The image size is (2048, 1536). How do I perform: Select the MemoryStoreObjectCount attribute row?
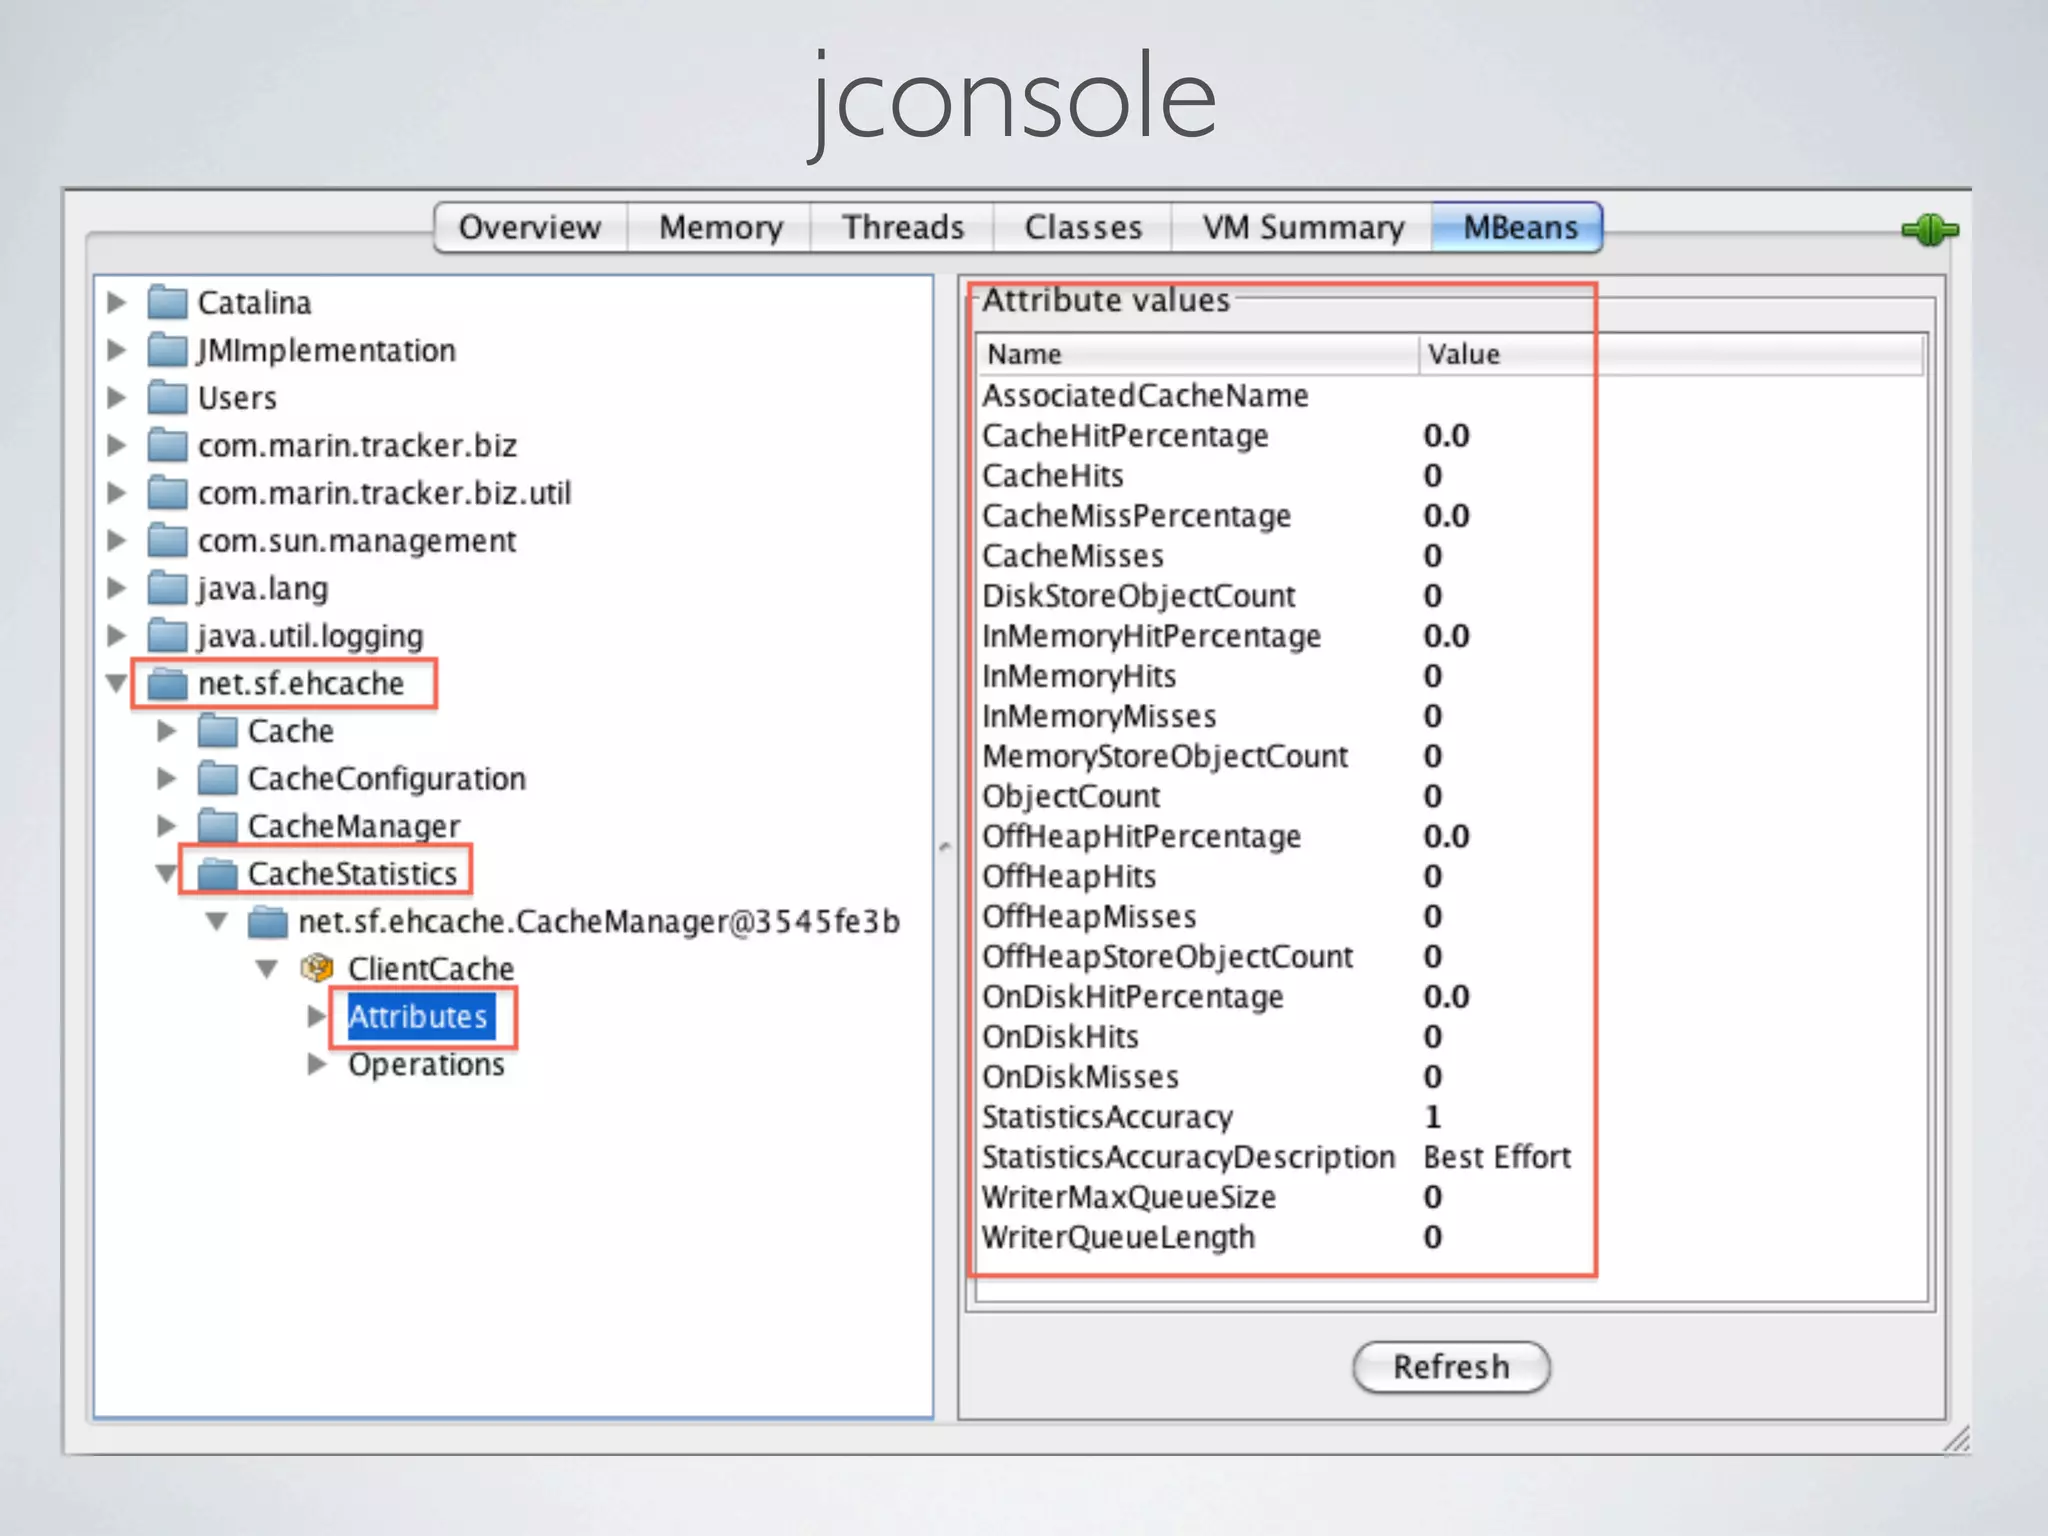point(1451,756)
